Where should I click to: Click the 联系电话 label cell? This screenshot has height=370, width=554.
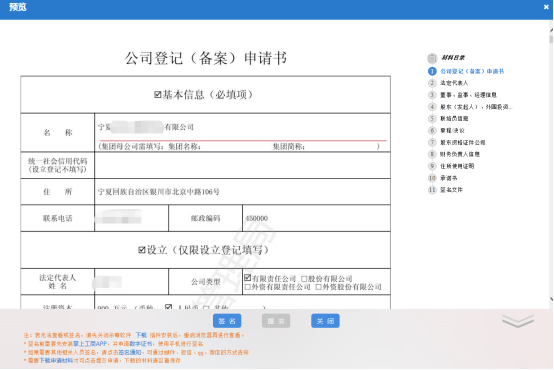(x=58, y=218)
